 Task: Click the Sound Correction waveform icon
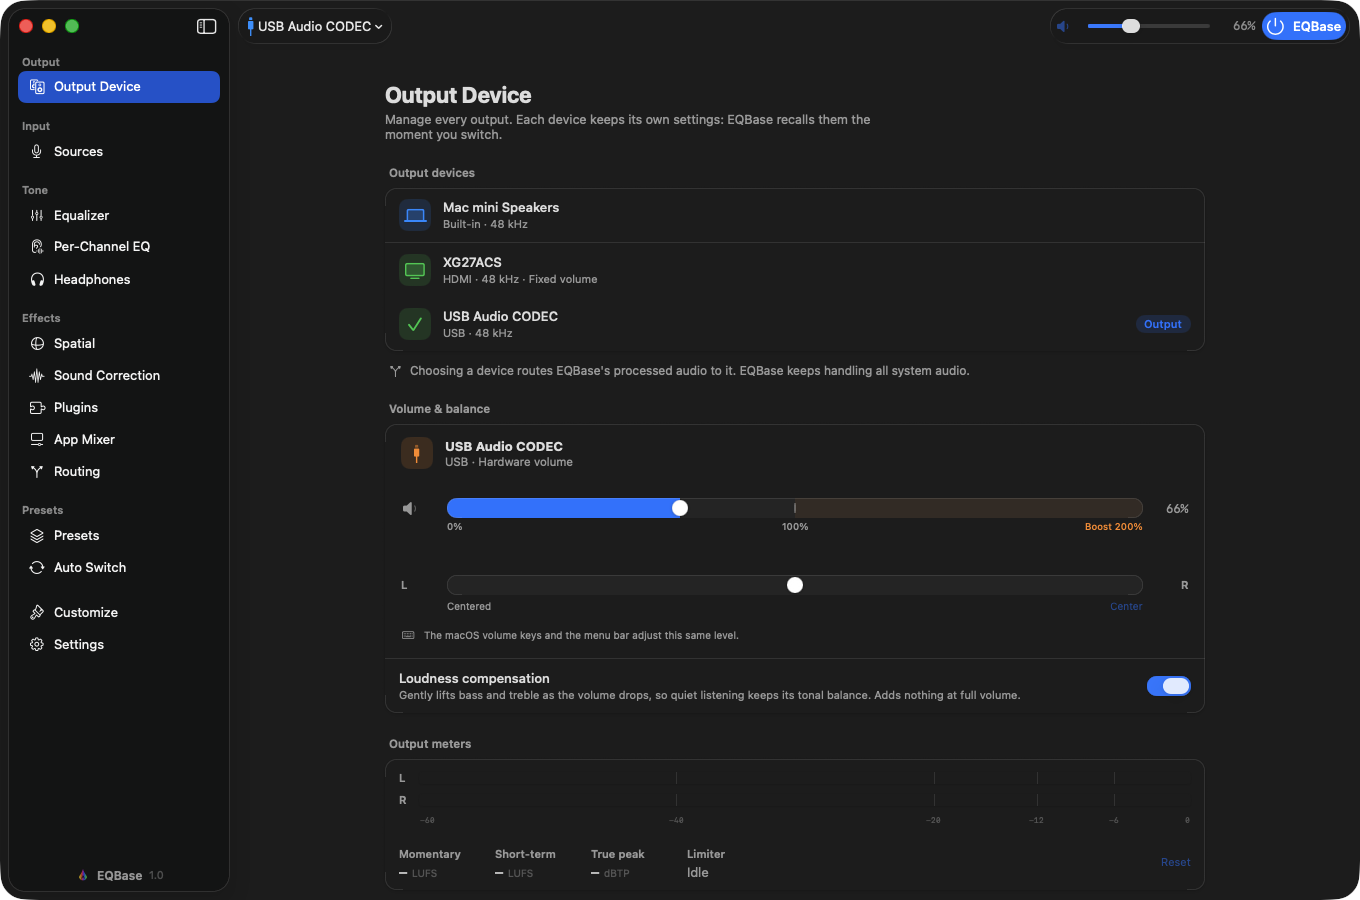pos(37,375)
